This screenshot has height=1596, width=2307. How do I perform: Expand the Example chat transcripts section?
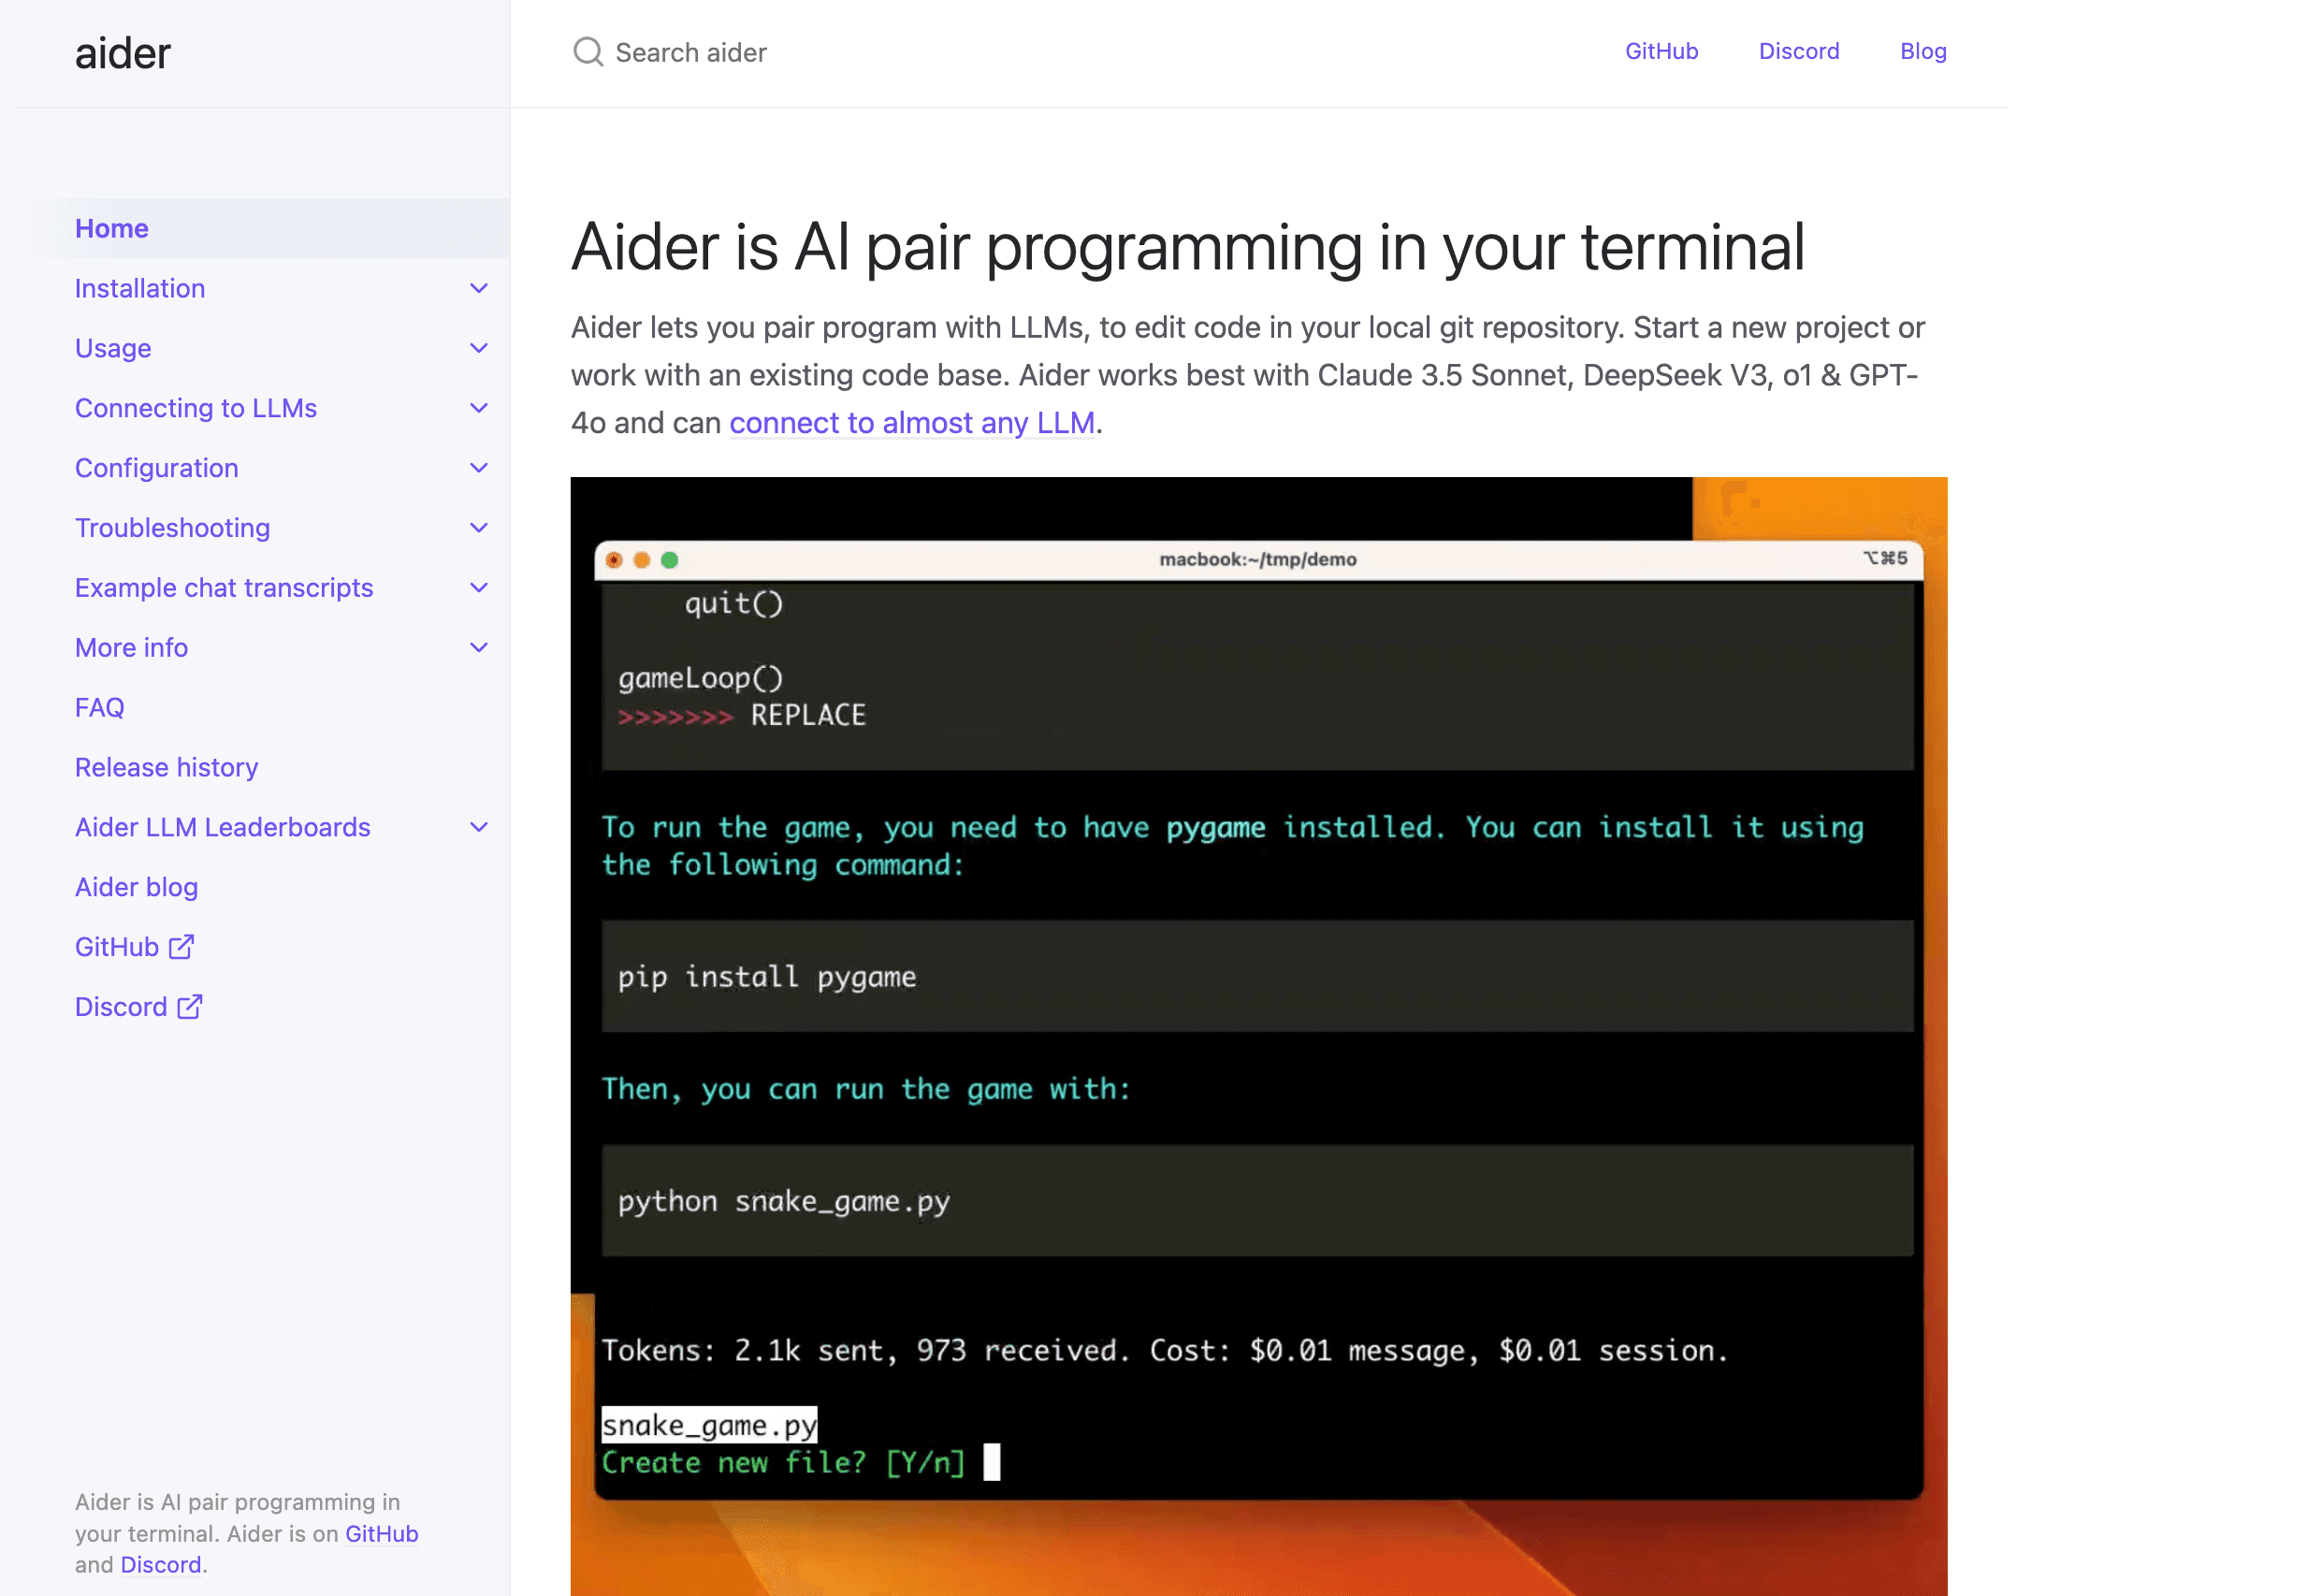(x=479, y=587)
